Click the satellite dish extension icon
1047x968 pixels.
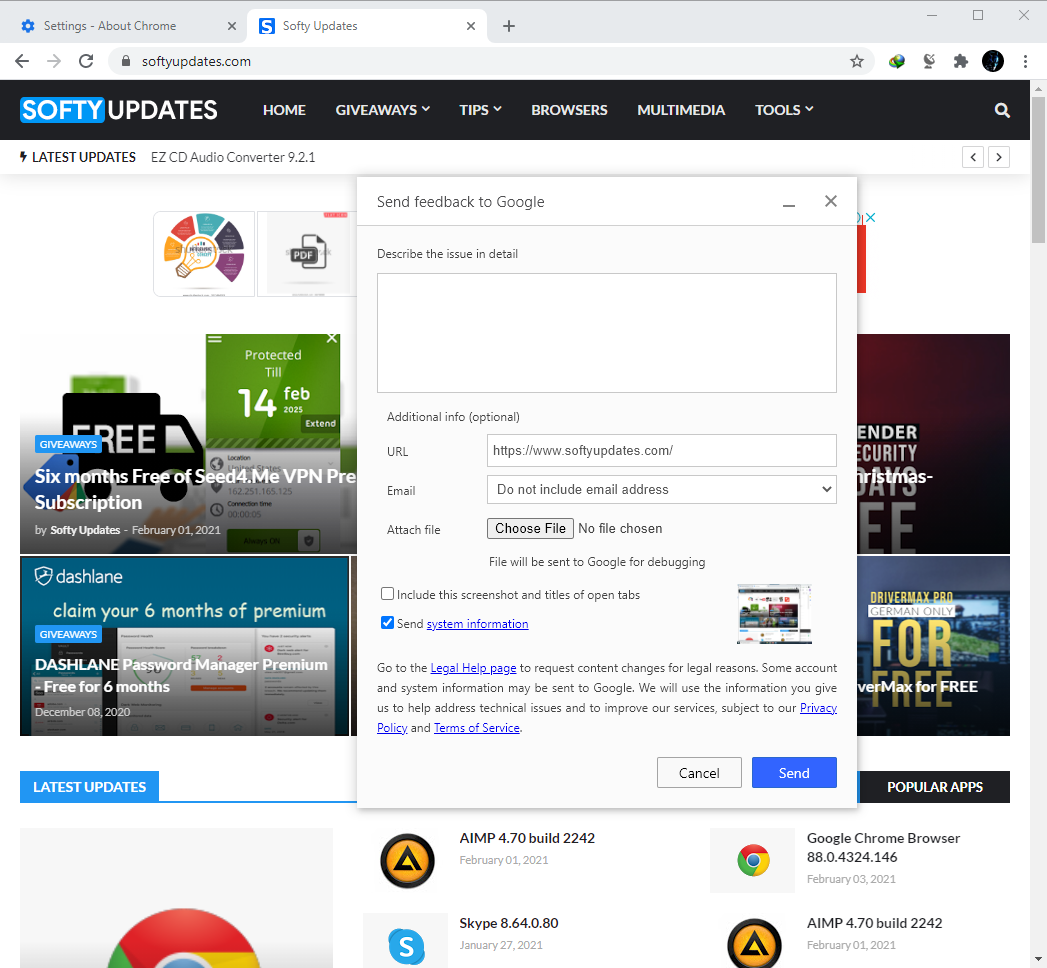click(x=929, y=61)
